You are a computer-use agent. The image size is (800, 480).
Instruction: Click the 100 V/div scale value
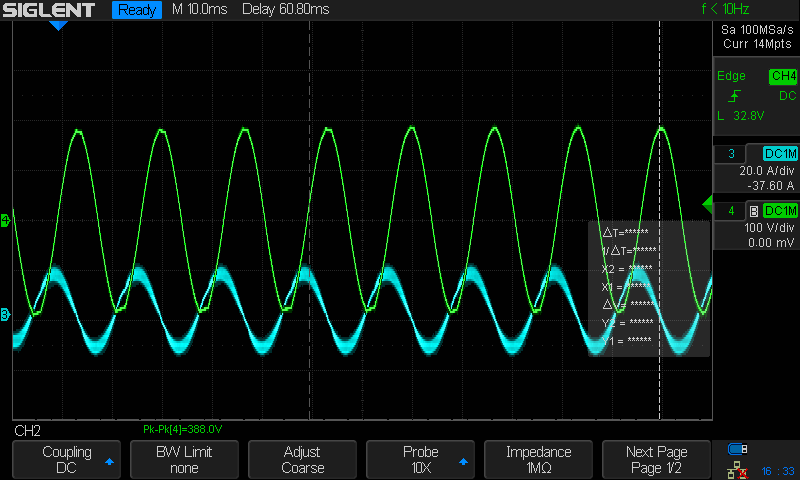coord(769,228)
